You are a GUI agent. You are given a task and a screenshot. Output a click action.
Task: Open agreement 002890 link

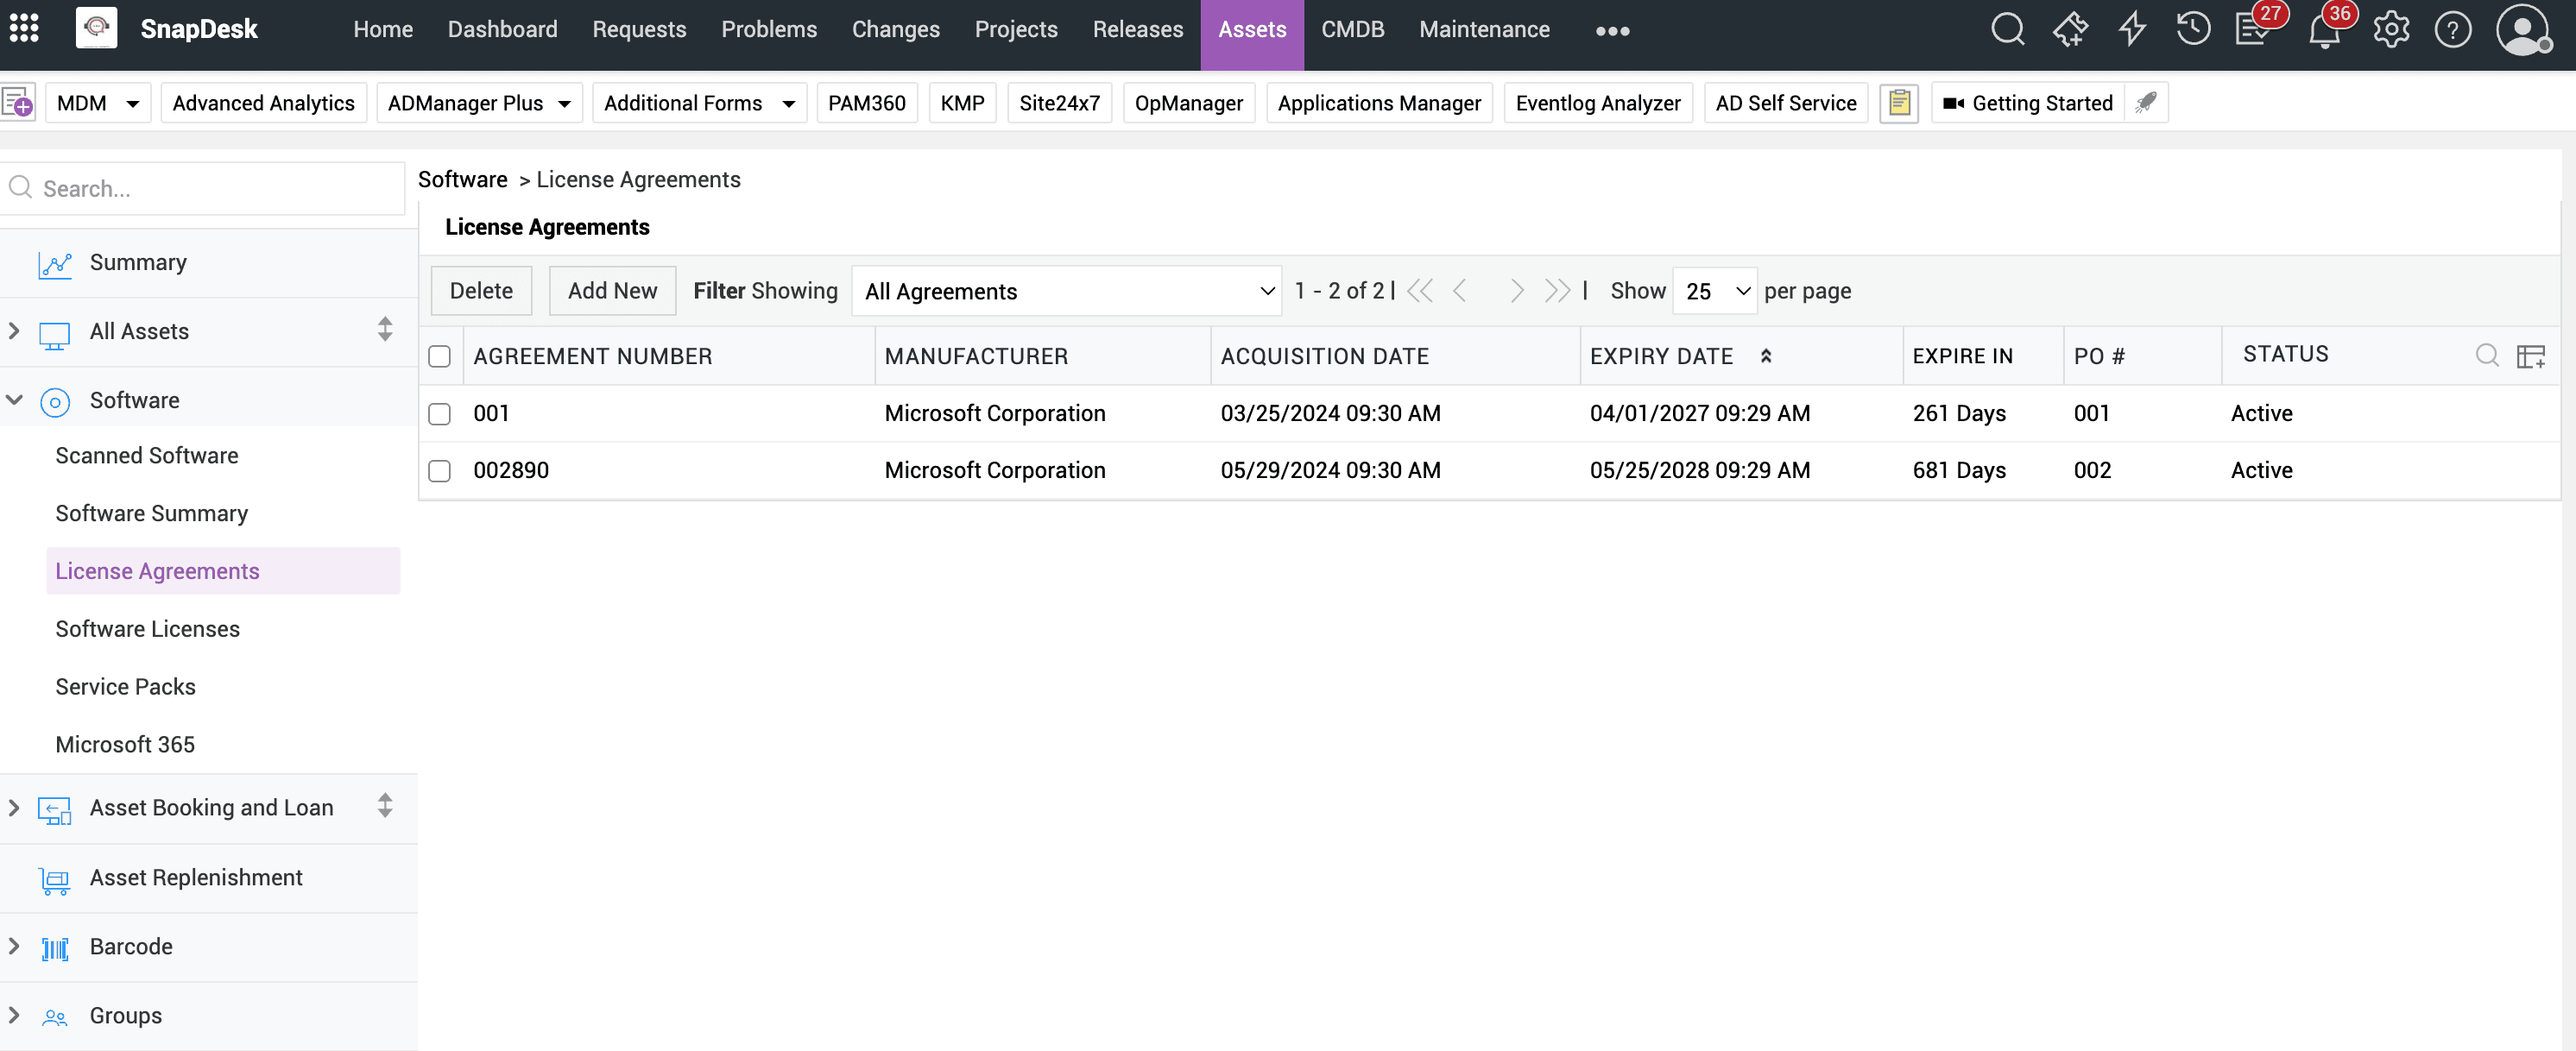tap(510, 470)
